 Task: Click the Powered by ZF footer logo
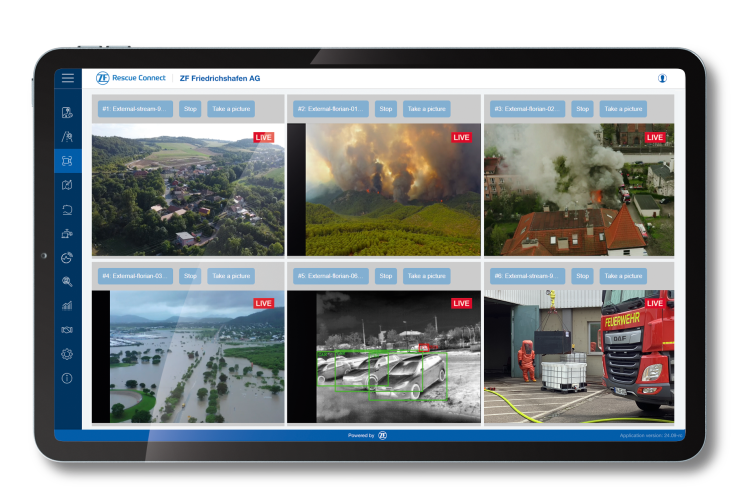click(x=382, y=435)
